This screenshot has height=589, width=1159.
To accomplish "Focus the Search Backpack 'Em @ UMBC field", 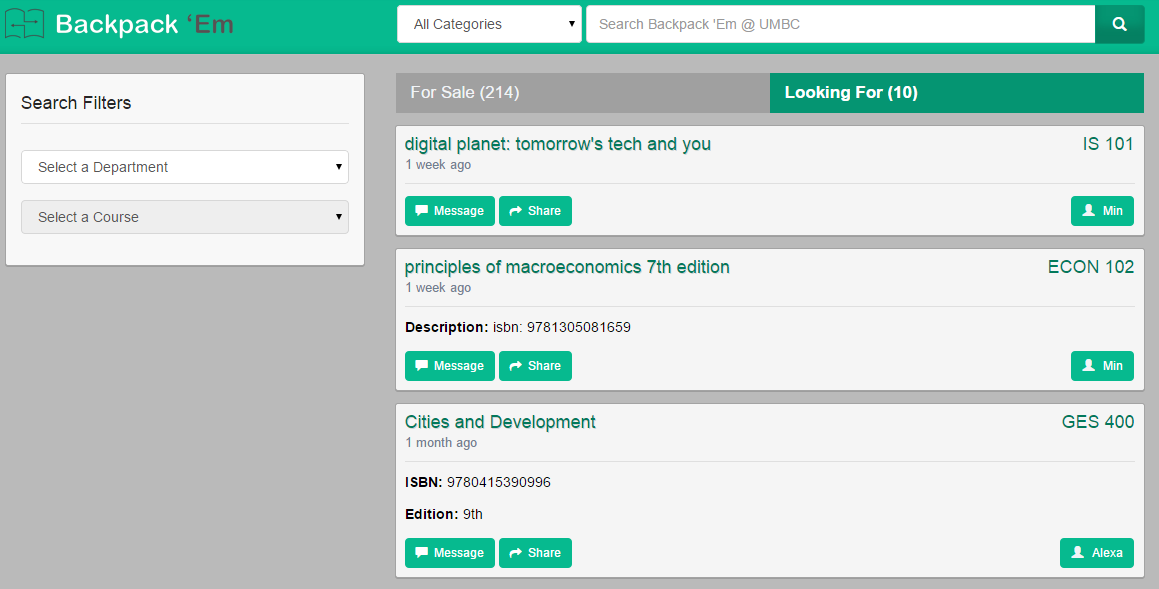I will coord(840,24).
